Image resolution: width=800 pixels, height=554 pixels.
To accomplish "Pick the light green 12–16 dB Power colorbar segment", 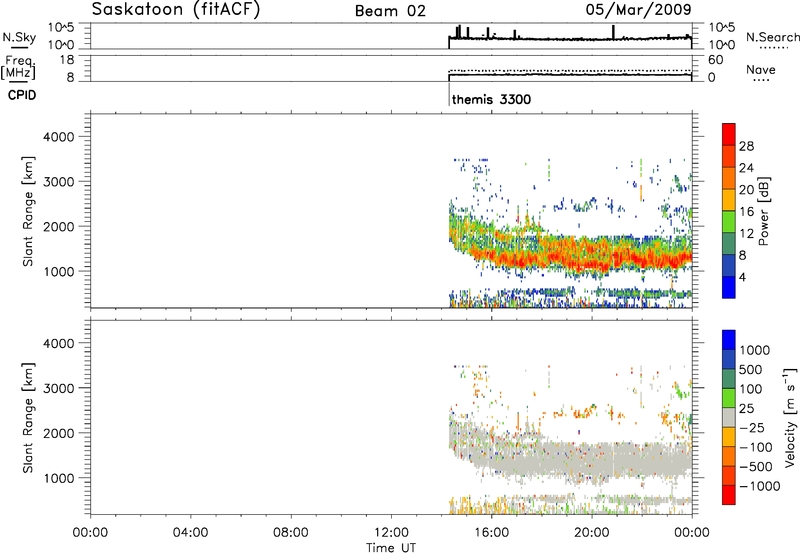I will tap(729, 221).
